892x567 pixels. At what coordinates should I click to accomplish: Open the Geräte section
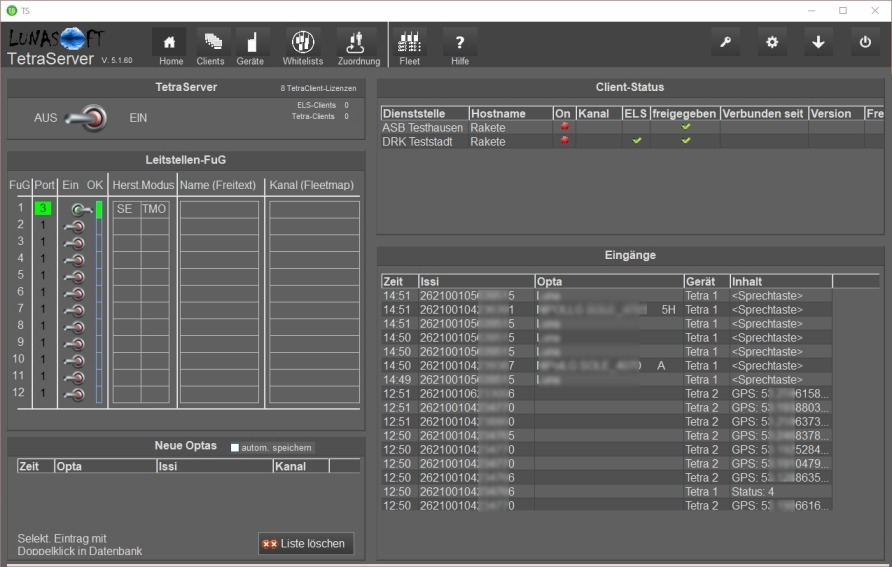point(251,45)
